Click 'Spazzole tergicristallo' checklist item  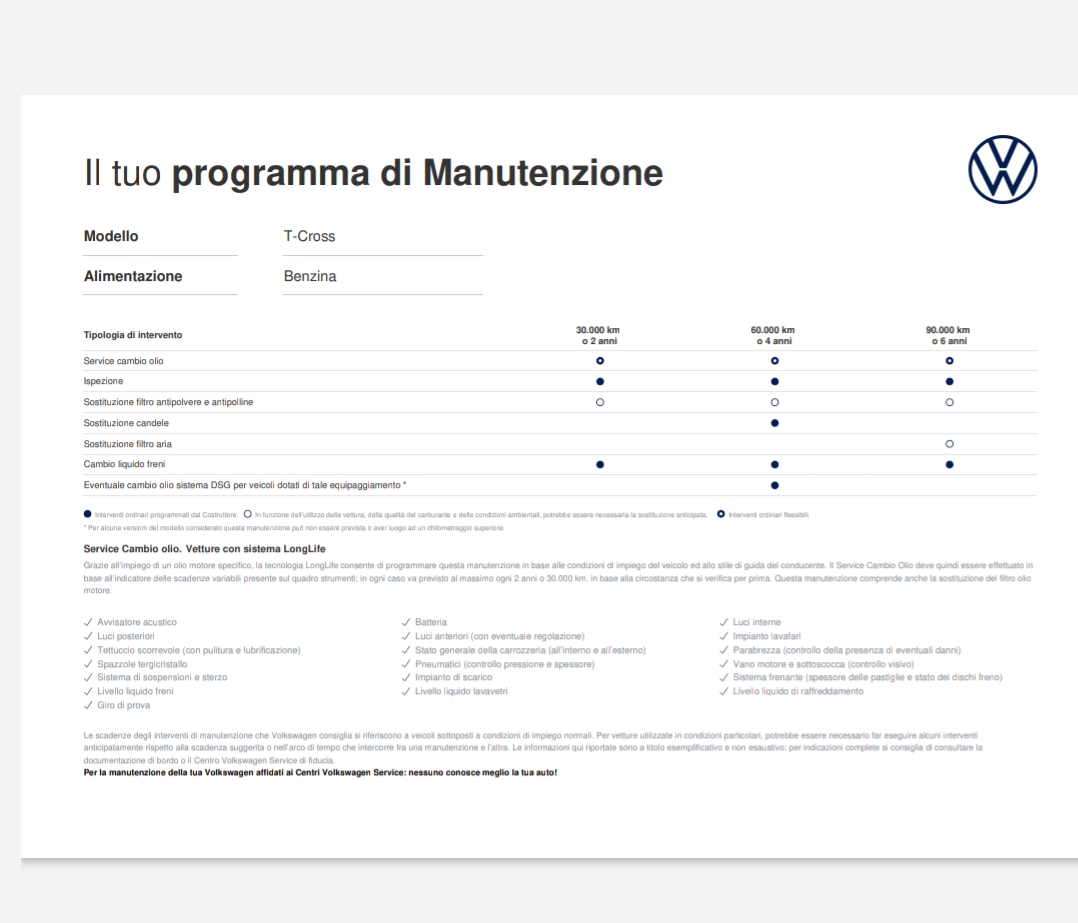point(142,664)
